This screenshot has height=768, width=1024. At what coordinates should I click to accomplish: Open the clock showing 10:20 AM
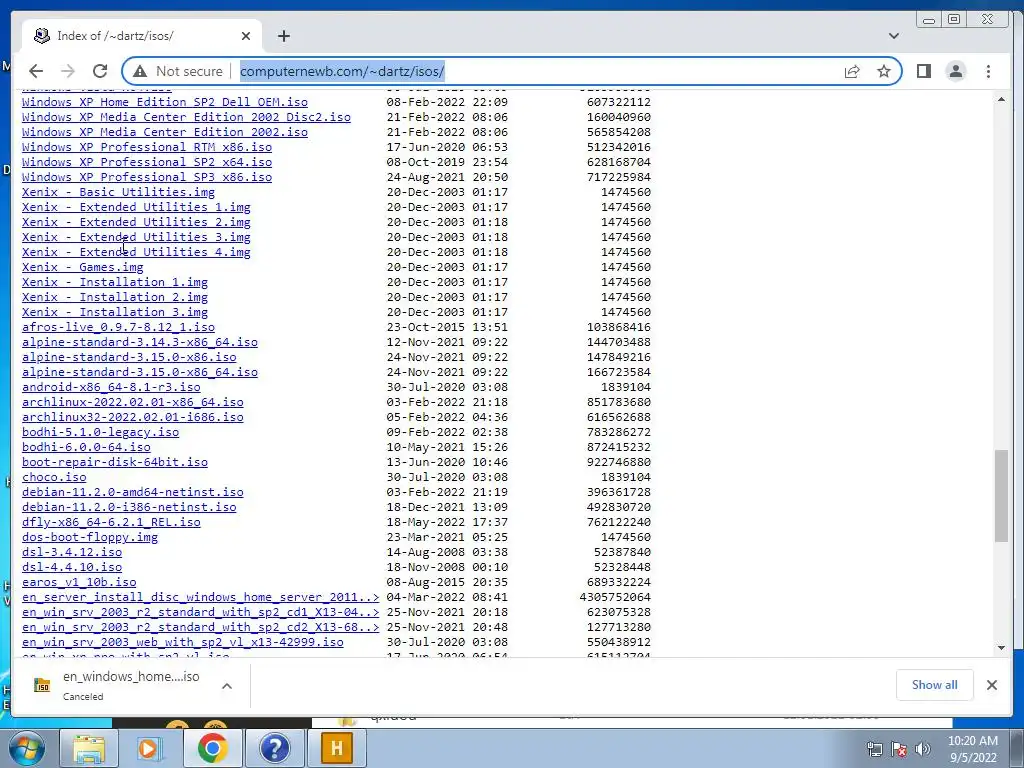[973, 748]
